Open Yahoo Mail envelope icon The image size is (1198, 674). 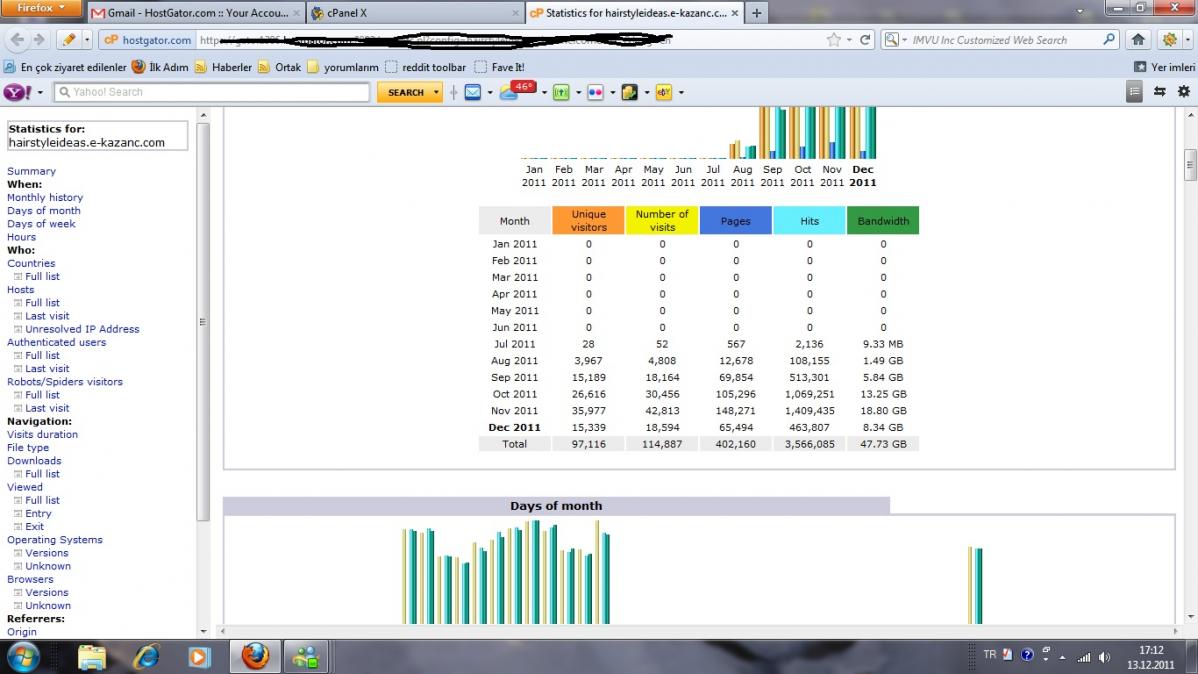click(473, 92)
